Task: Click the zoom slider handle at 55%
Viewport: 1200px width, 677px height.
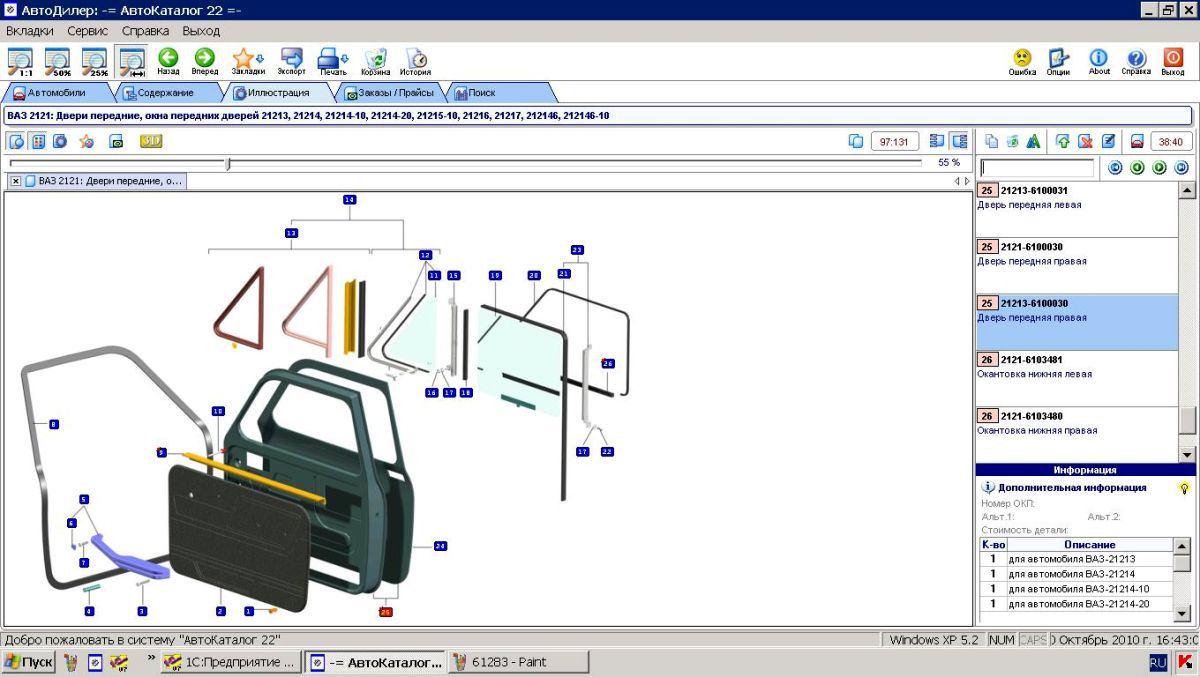Action: click(x=228, y=164)
